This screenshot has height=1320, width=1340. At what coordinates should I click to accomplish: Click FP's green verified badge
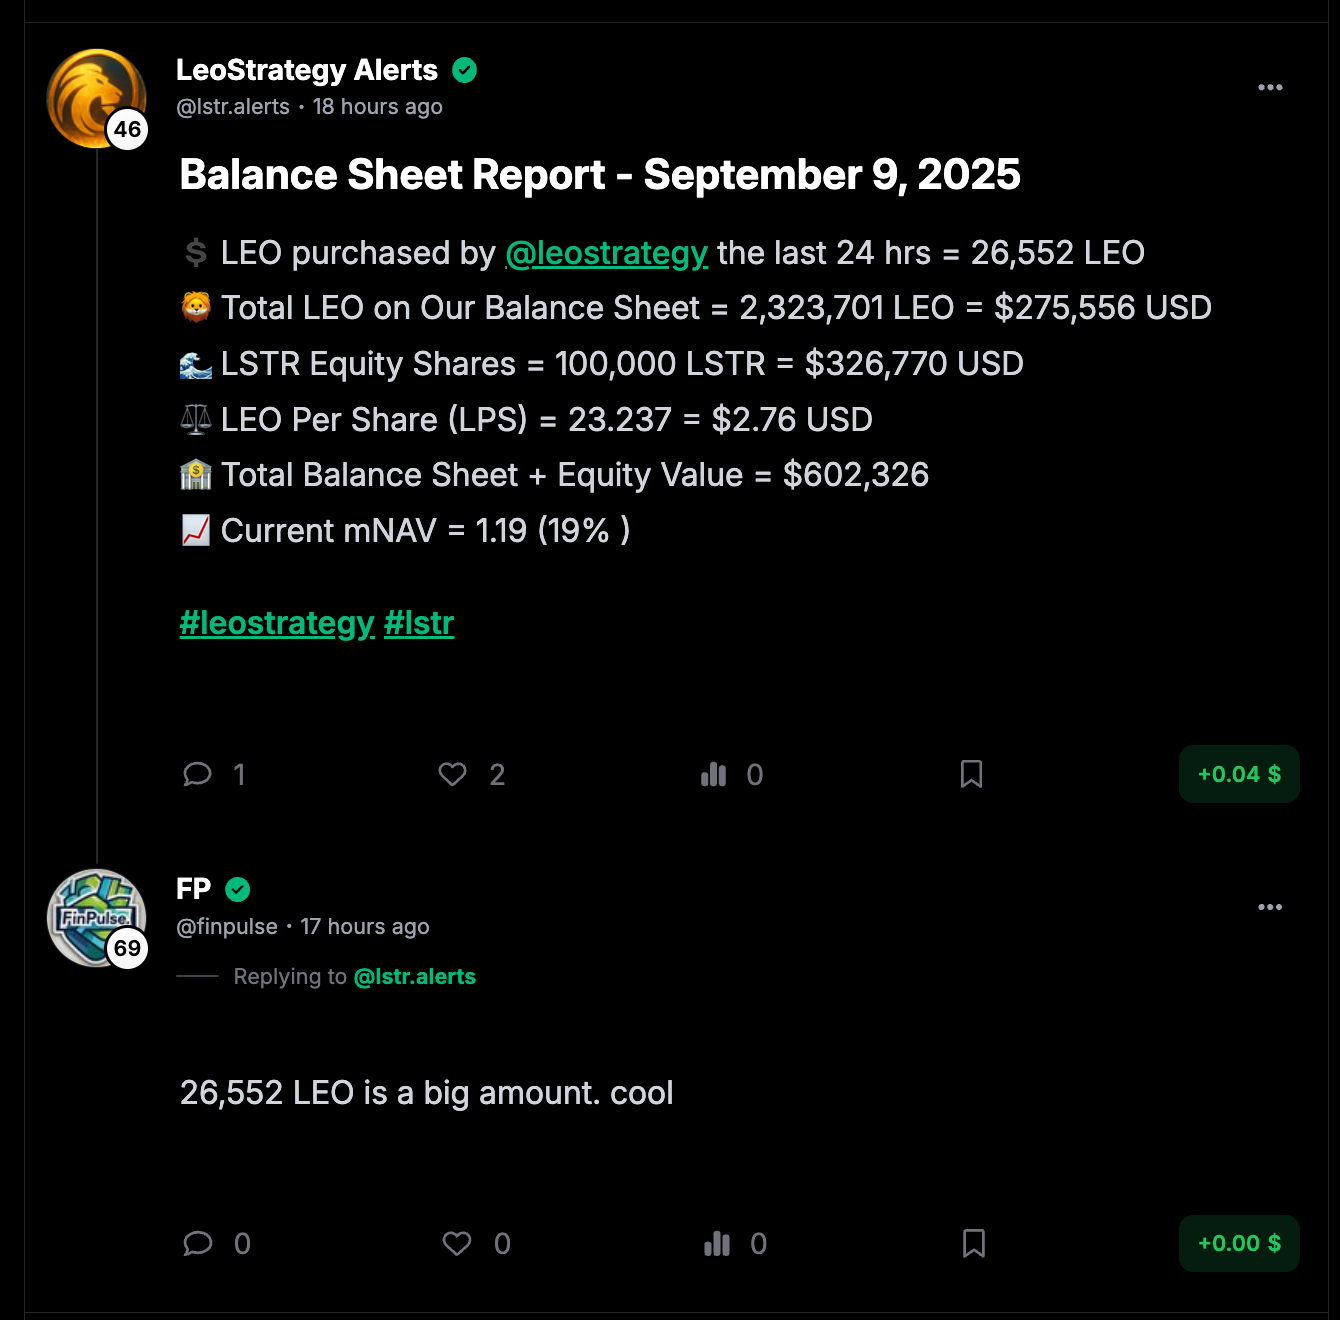coord(238,889)
